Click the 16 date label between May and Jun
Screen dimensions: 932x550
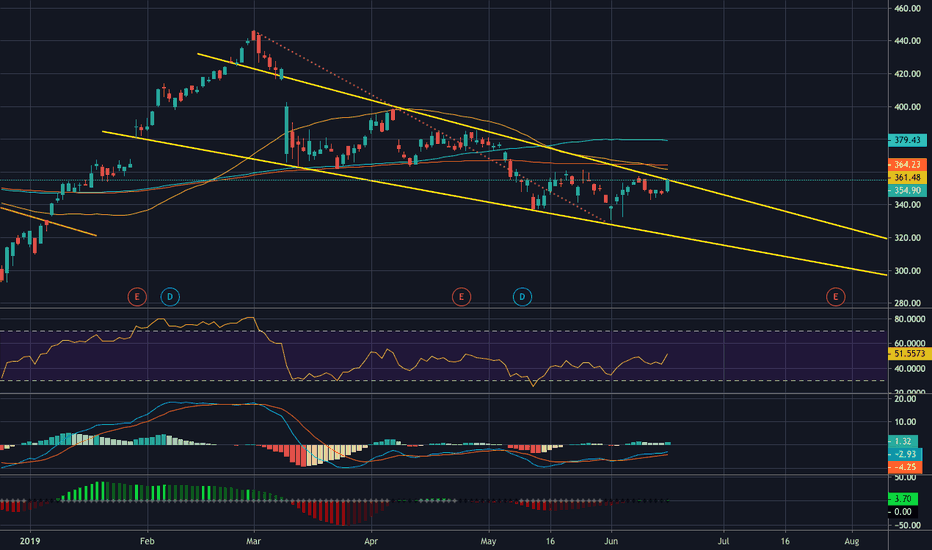pos(550,541)
